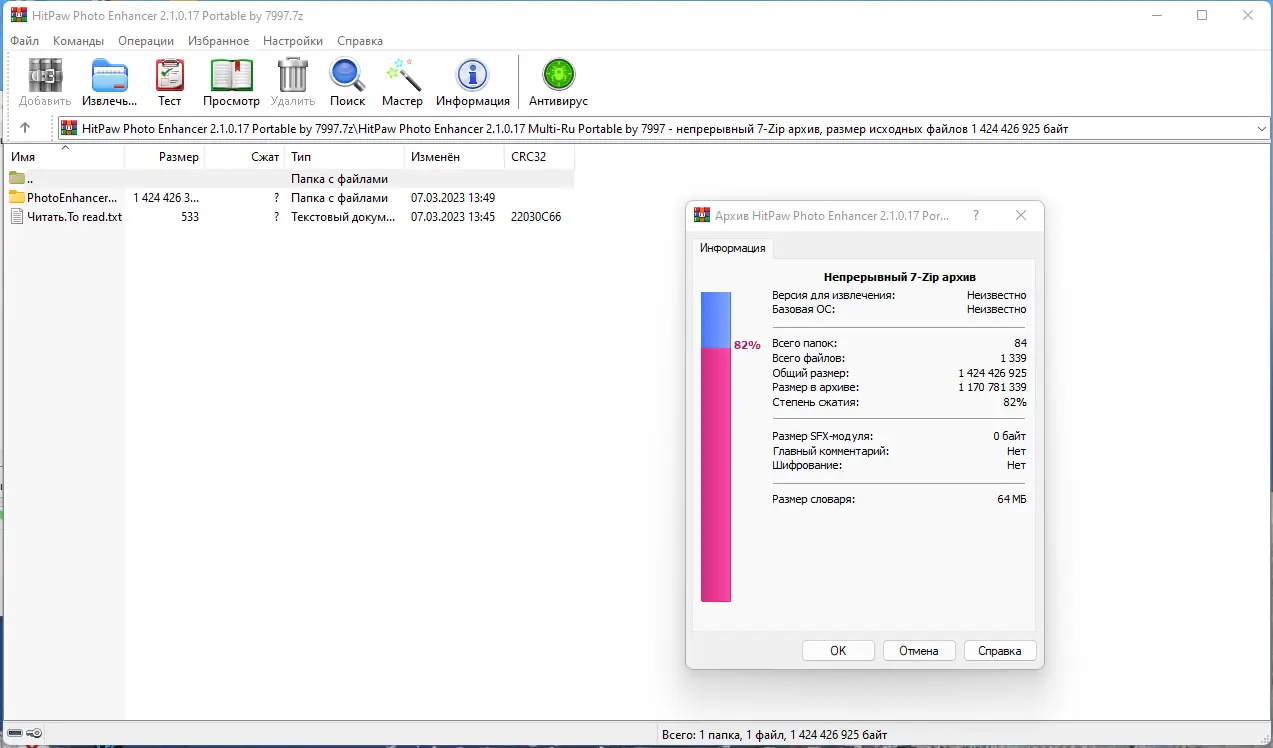1273x748 pixels.
Task: Open the Избранное menu
Action: [219, 41]
